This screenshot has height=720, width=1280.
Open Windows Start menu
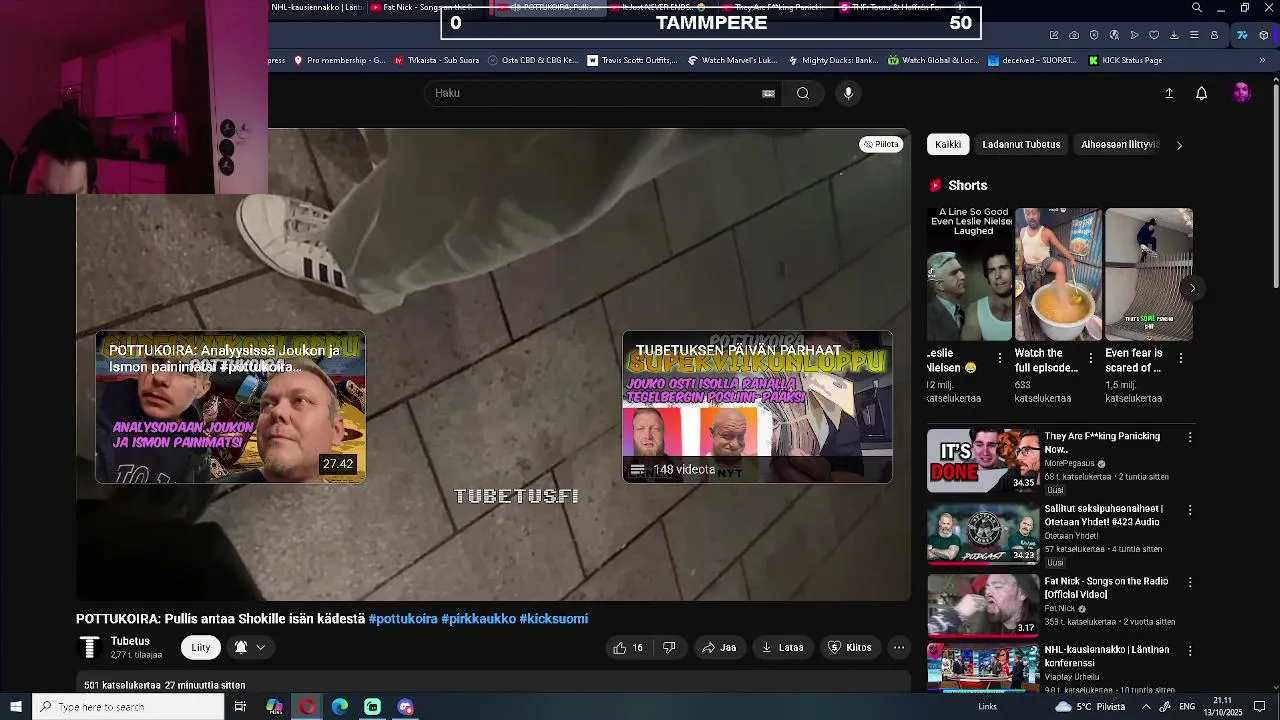15,707
